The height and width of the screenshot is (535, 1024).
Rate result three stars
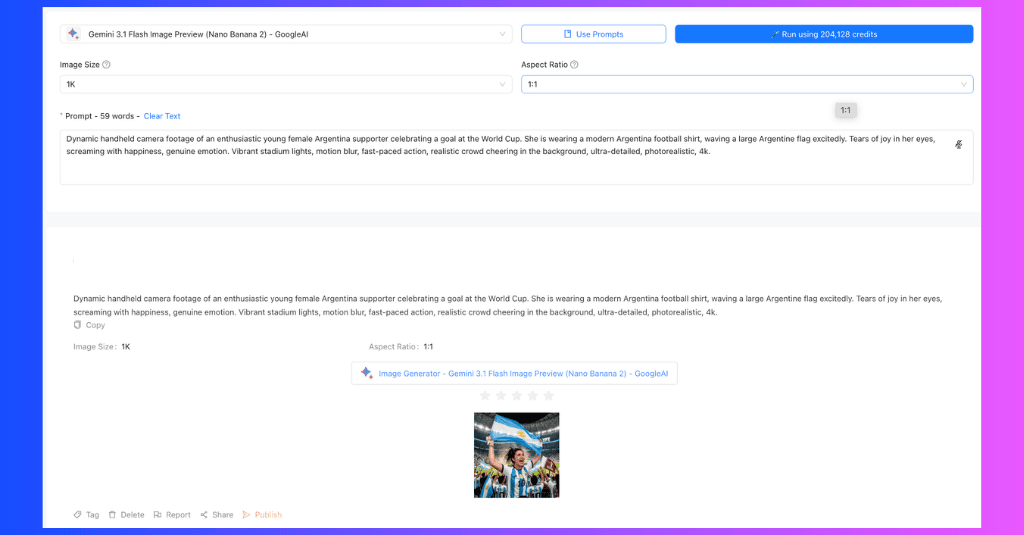pos(517,396)
